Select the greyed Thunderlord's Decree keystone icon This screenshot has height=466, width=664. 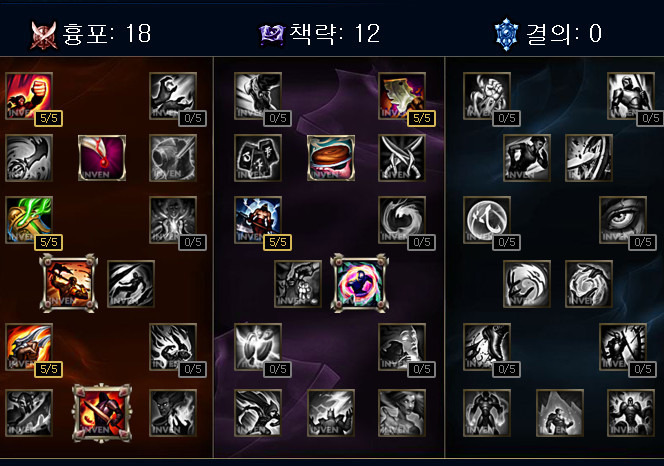tap(331, 413)
